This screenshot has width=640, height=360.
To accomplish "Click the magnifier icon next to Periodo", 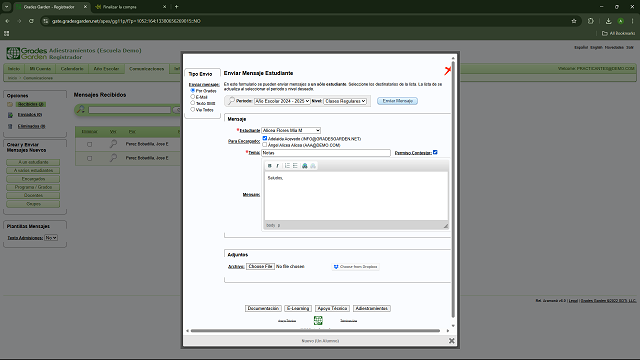I will click(x=231, y=101).
